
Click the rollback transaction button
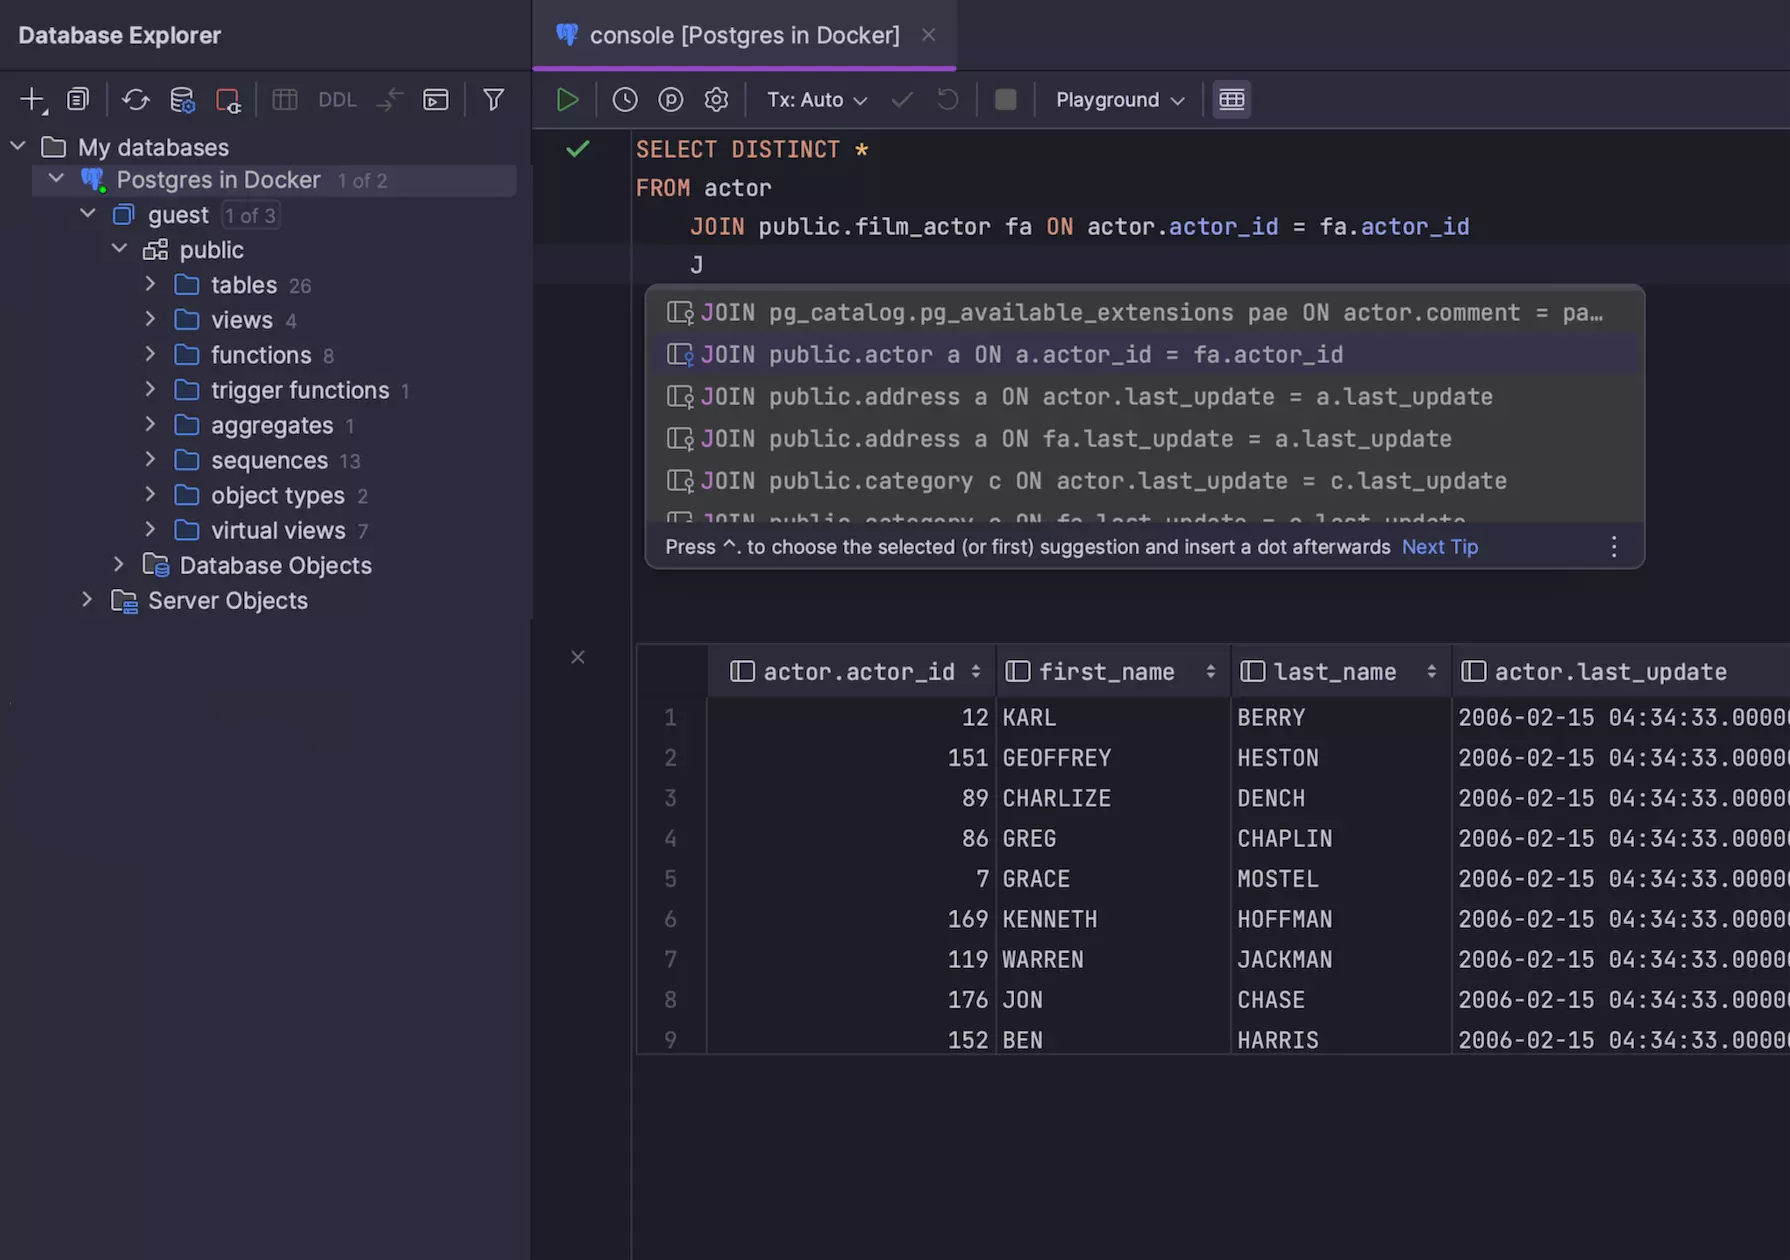tap(947, 99)
